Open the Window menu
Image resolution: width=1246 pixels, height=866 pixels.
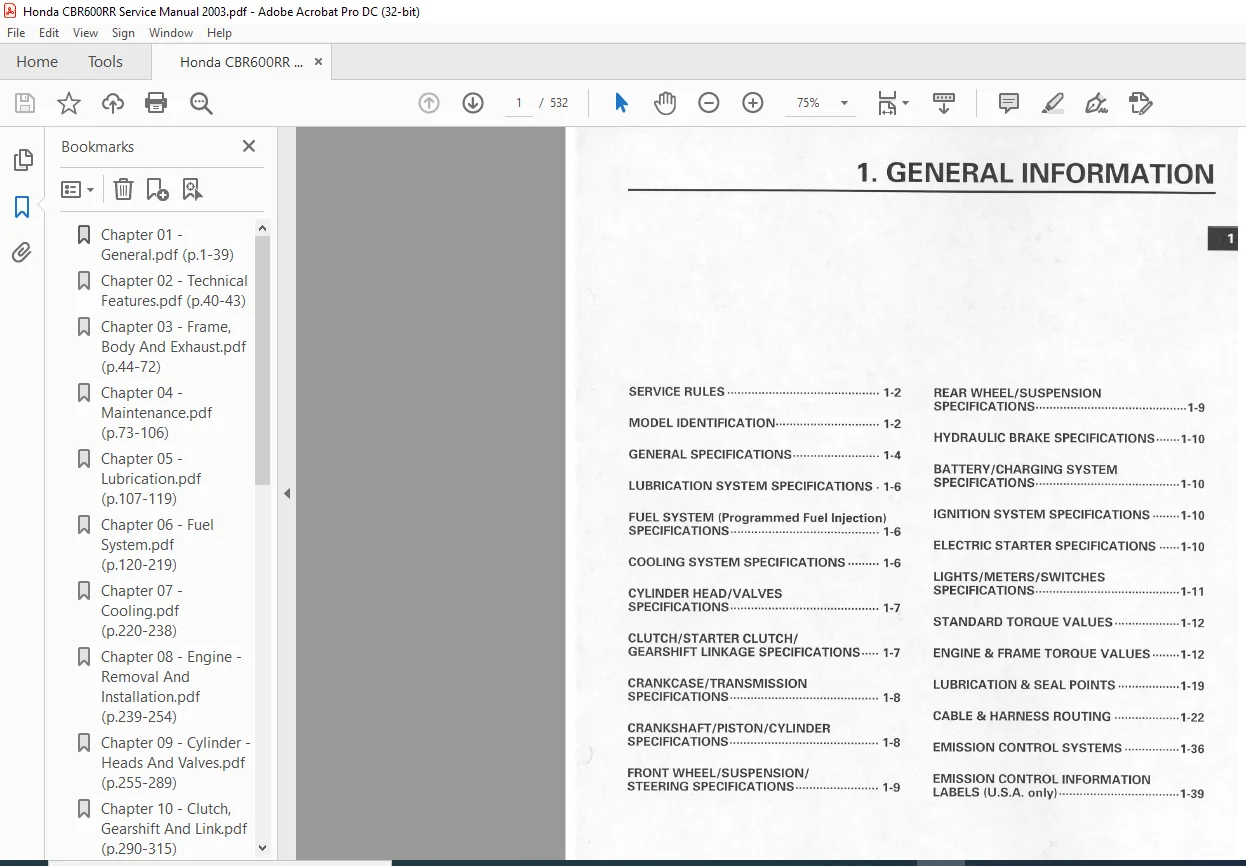click(x=171, y=33)
